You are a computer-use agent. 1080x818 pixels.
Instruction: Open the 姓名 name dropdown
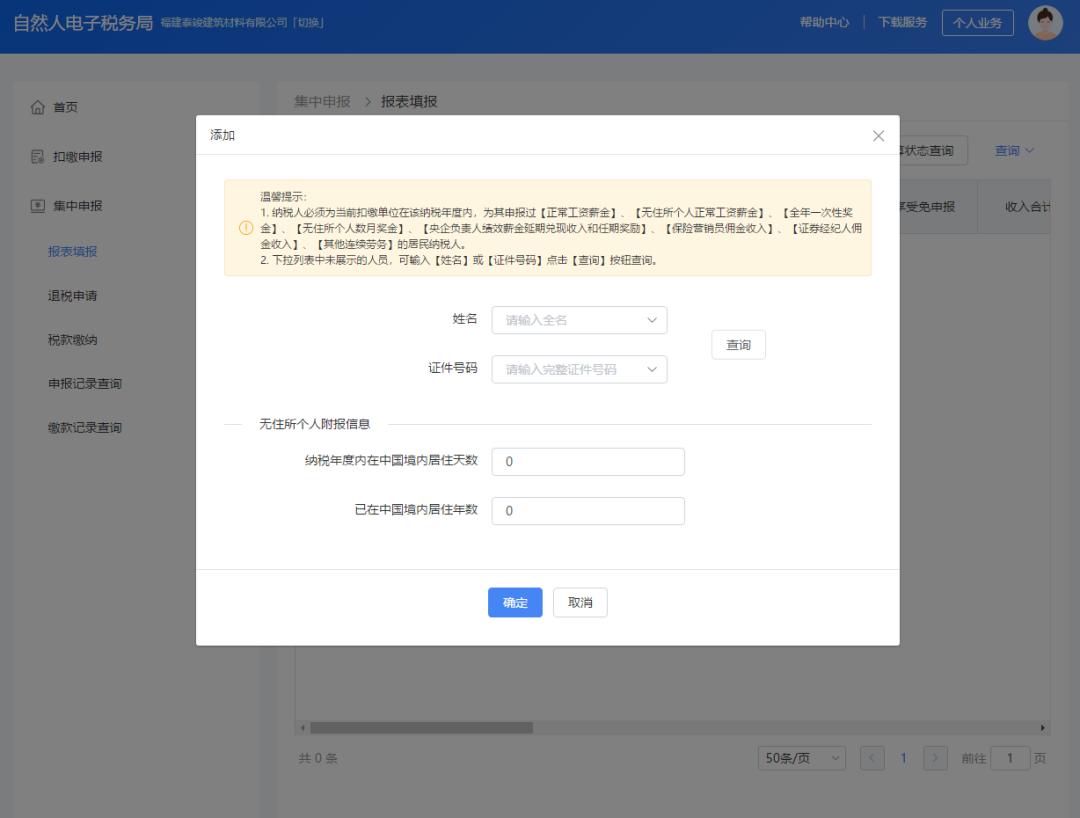[654, 320]
